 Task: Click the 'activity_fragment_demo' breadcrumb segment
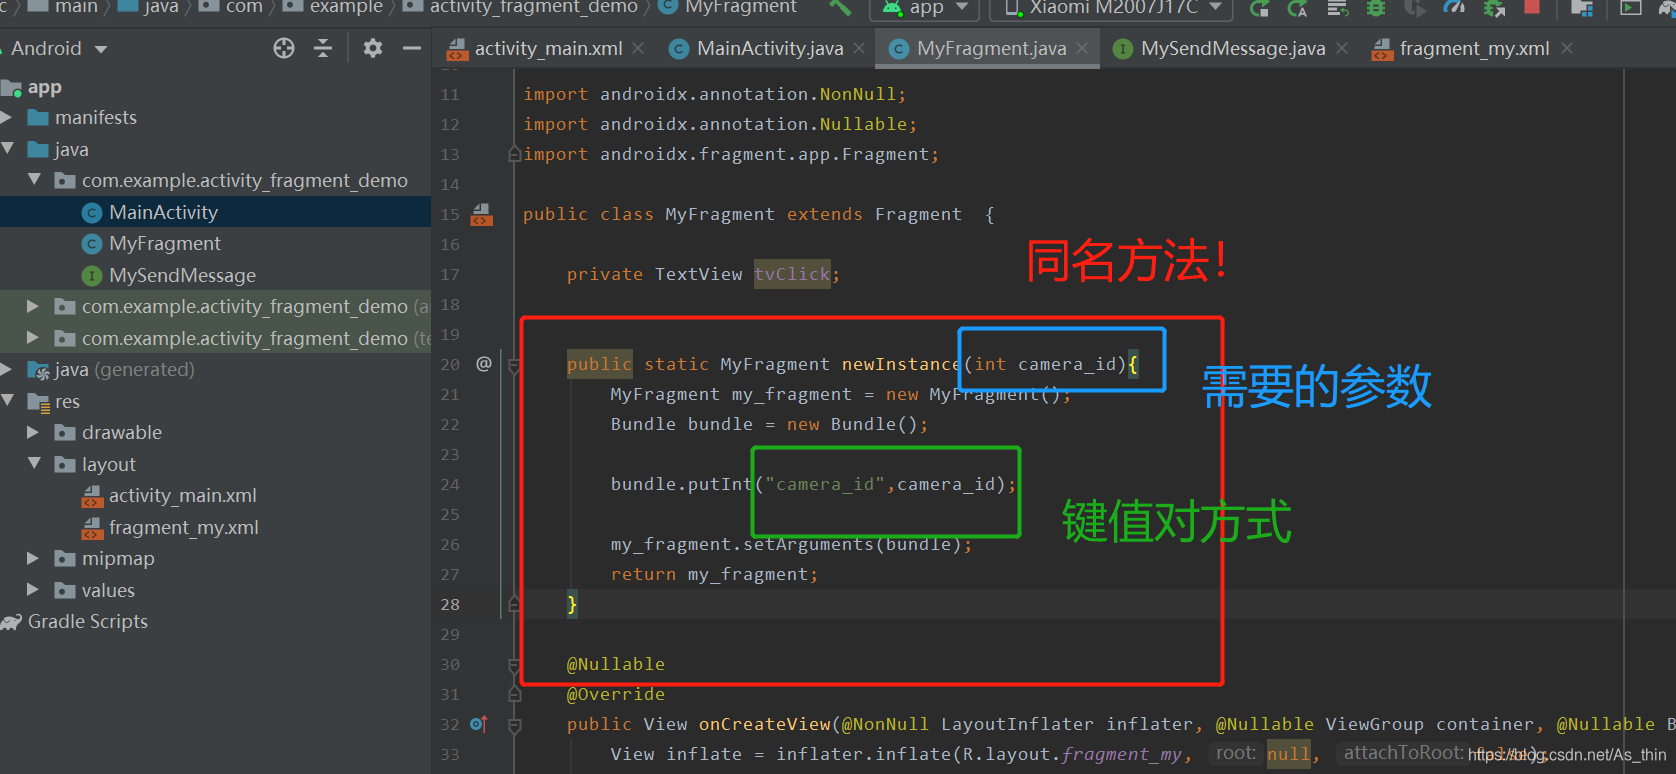point(533,8)
